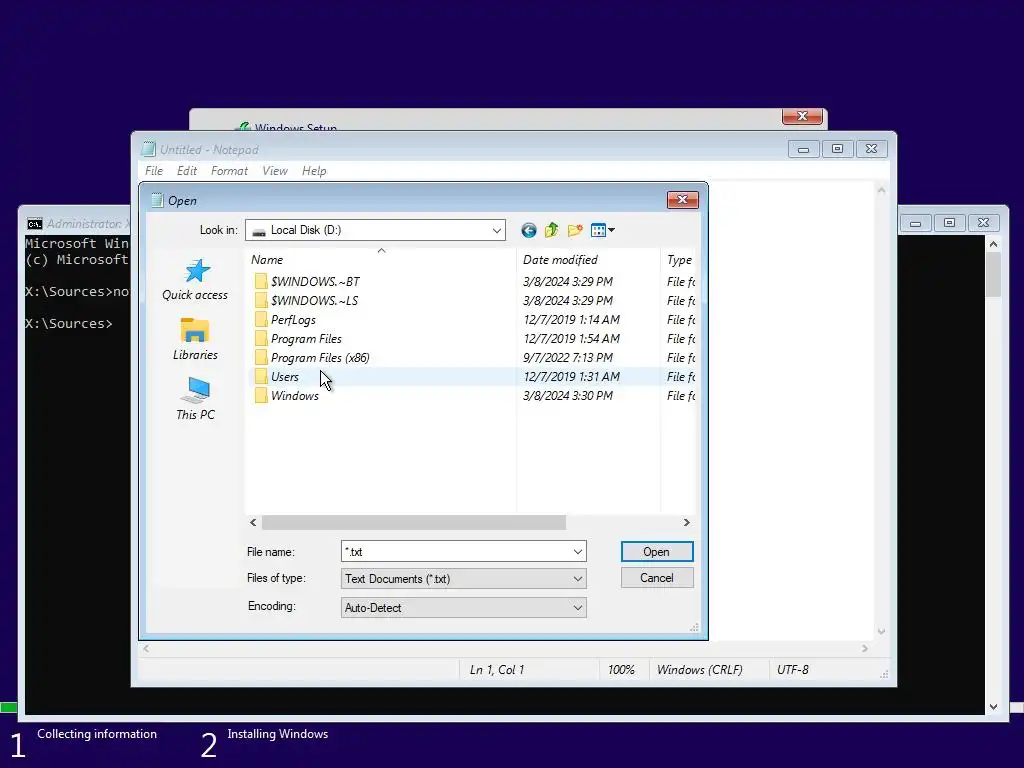
Task: Open the View Menu icon dropdown
Action: (602, 230)
